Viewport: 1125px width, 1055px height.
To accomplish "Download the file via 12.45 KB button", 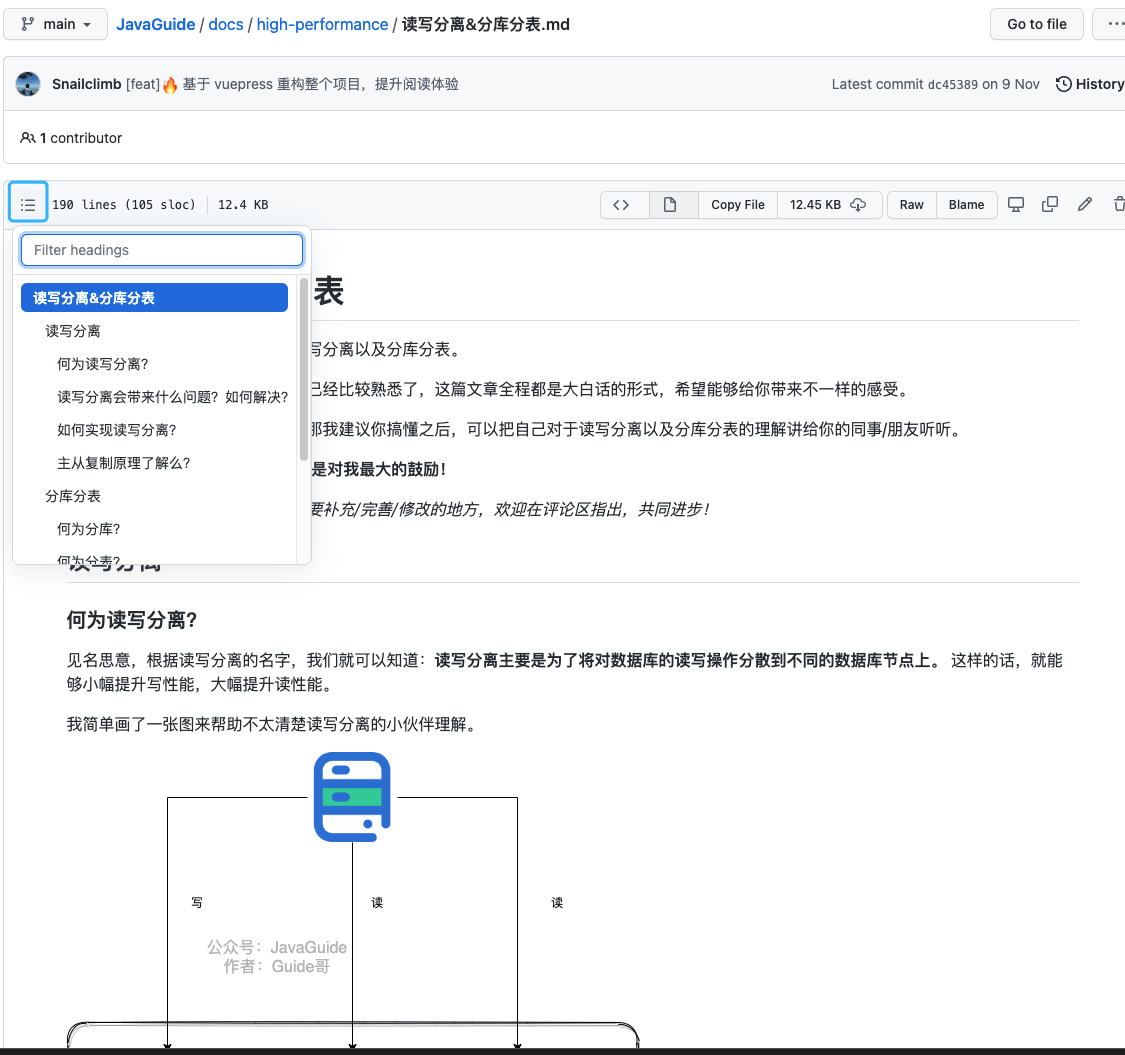I will (x=828, y=205).
